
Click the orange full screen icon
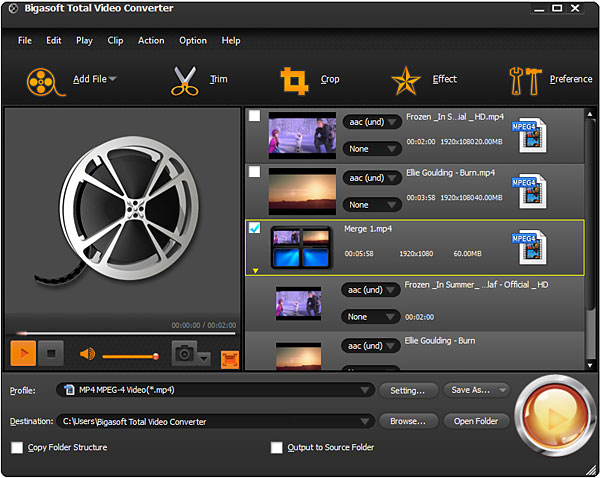[x=230, y=360]
